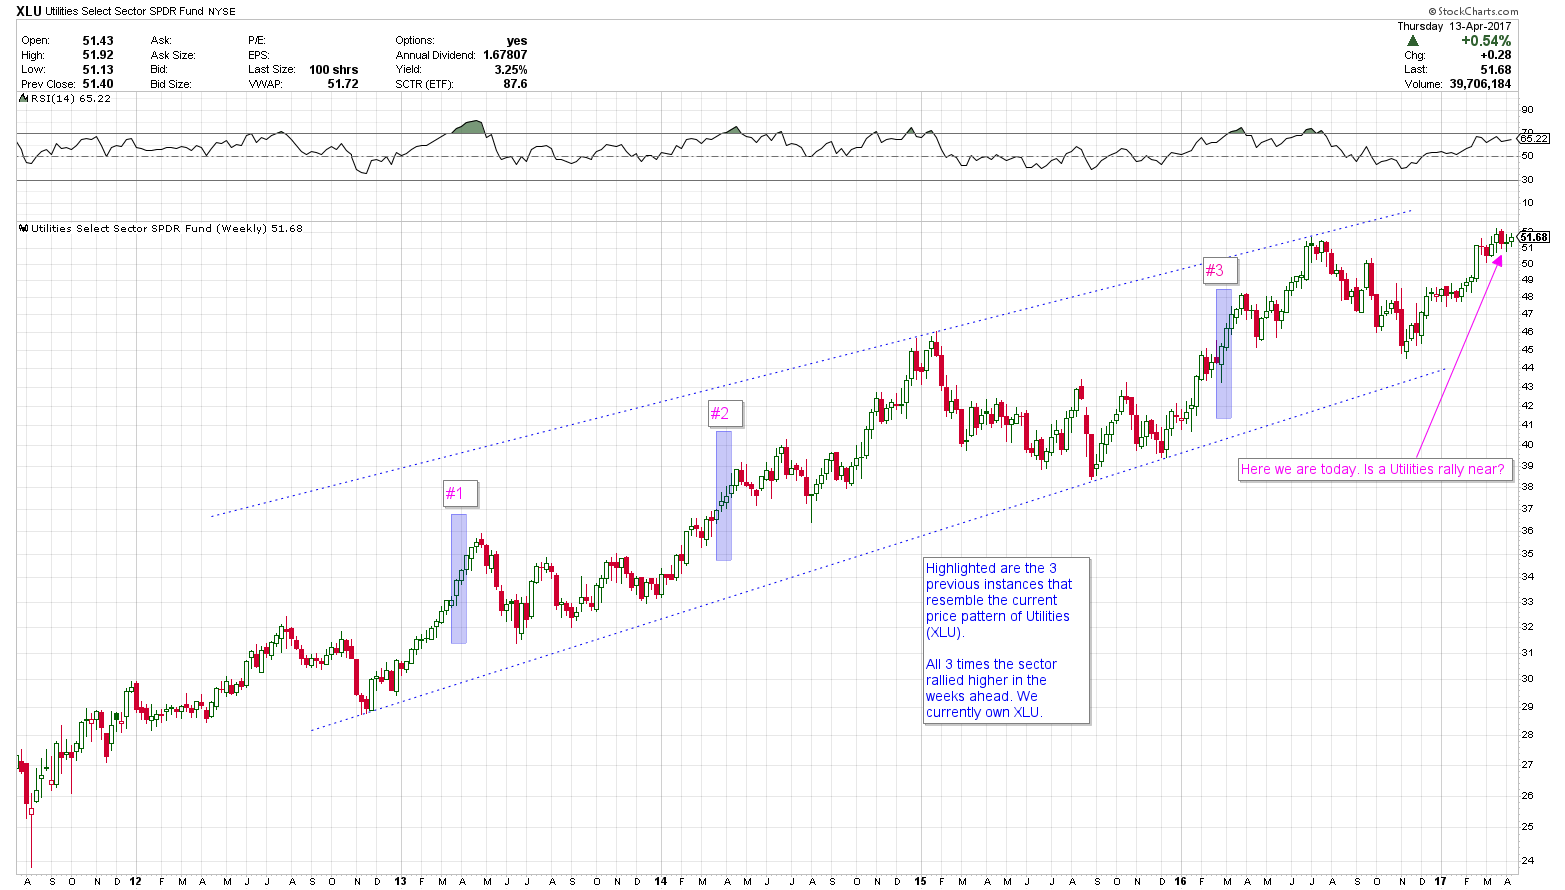This screenshot has width=1565, height=890.
Task: Click the Last value 51.68 in header
Action: pos(1496,70)
